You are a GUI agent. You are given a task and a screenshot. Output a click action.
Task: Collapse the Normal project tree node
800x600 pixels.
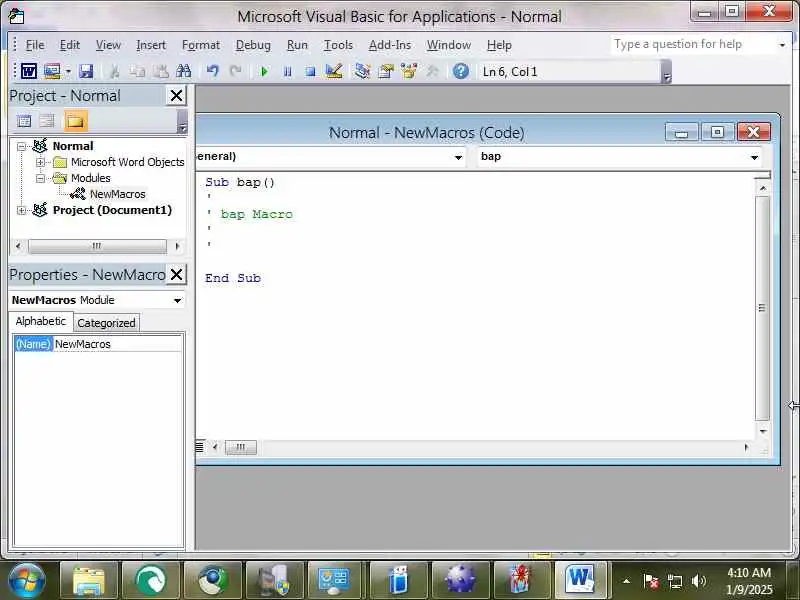[21, 146]
